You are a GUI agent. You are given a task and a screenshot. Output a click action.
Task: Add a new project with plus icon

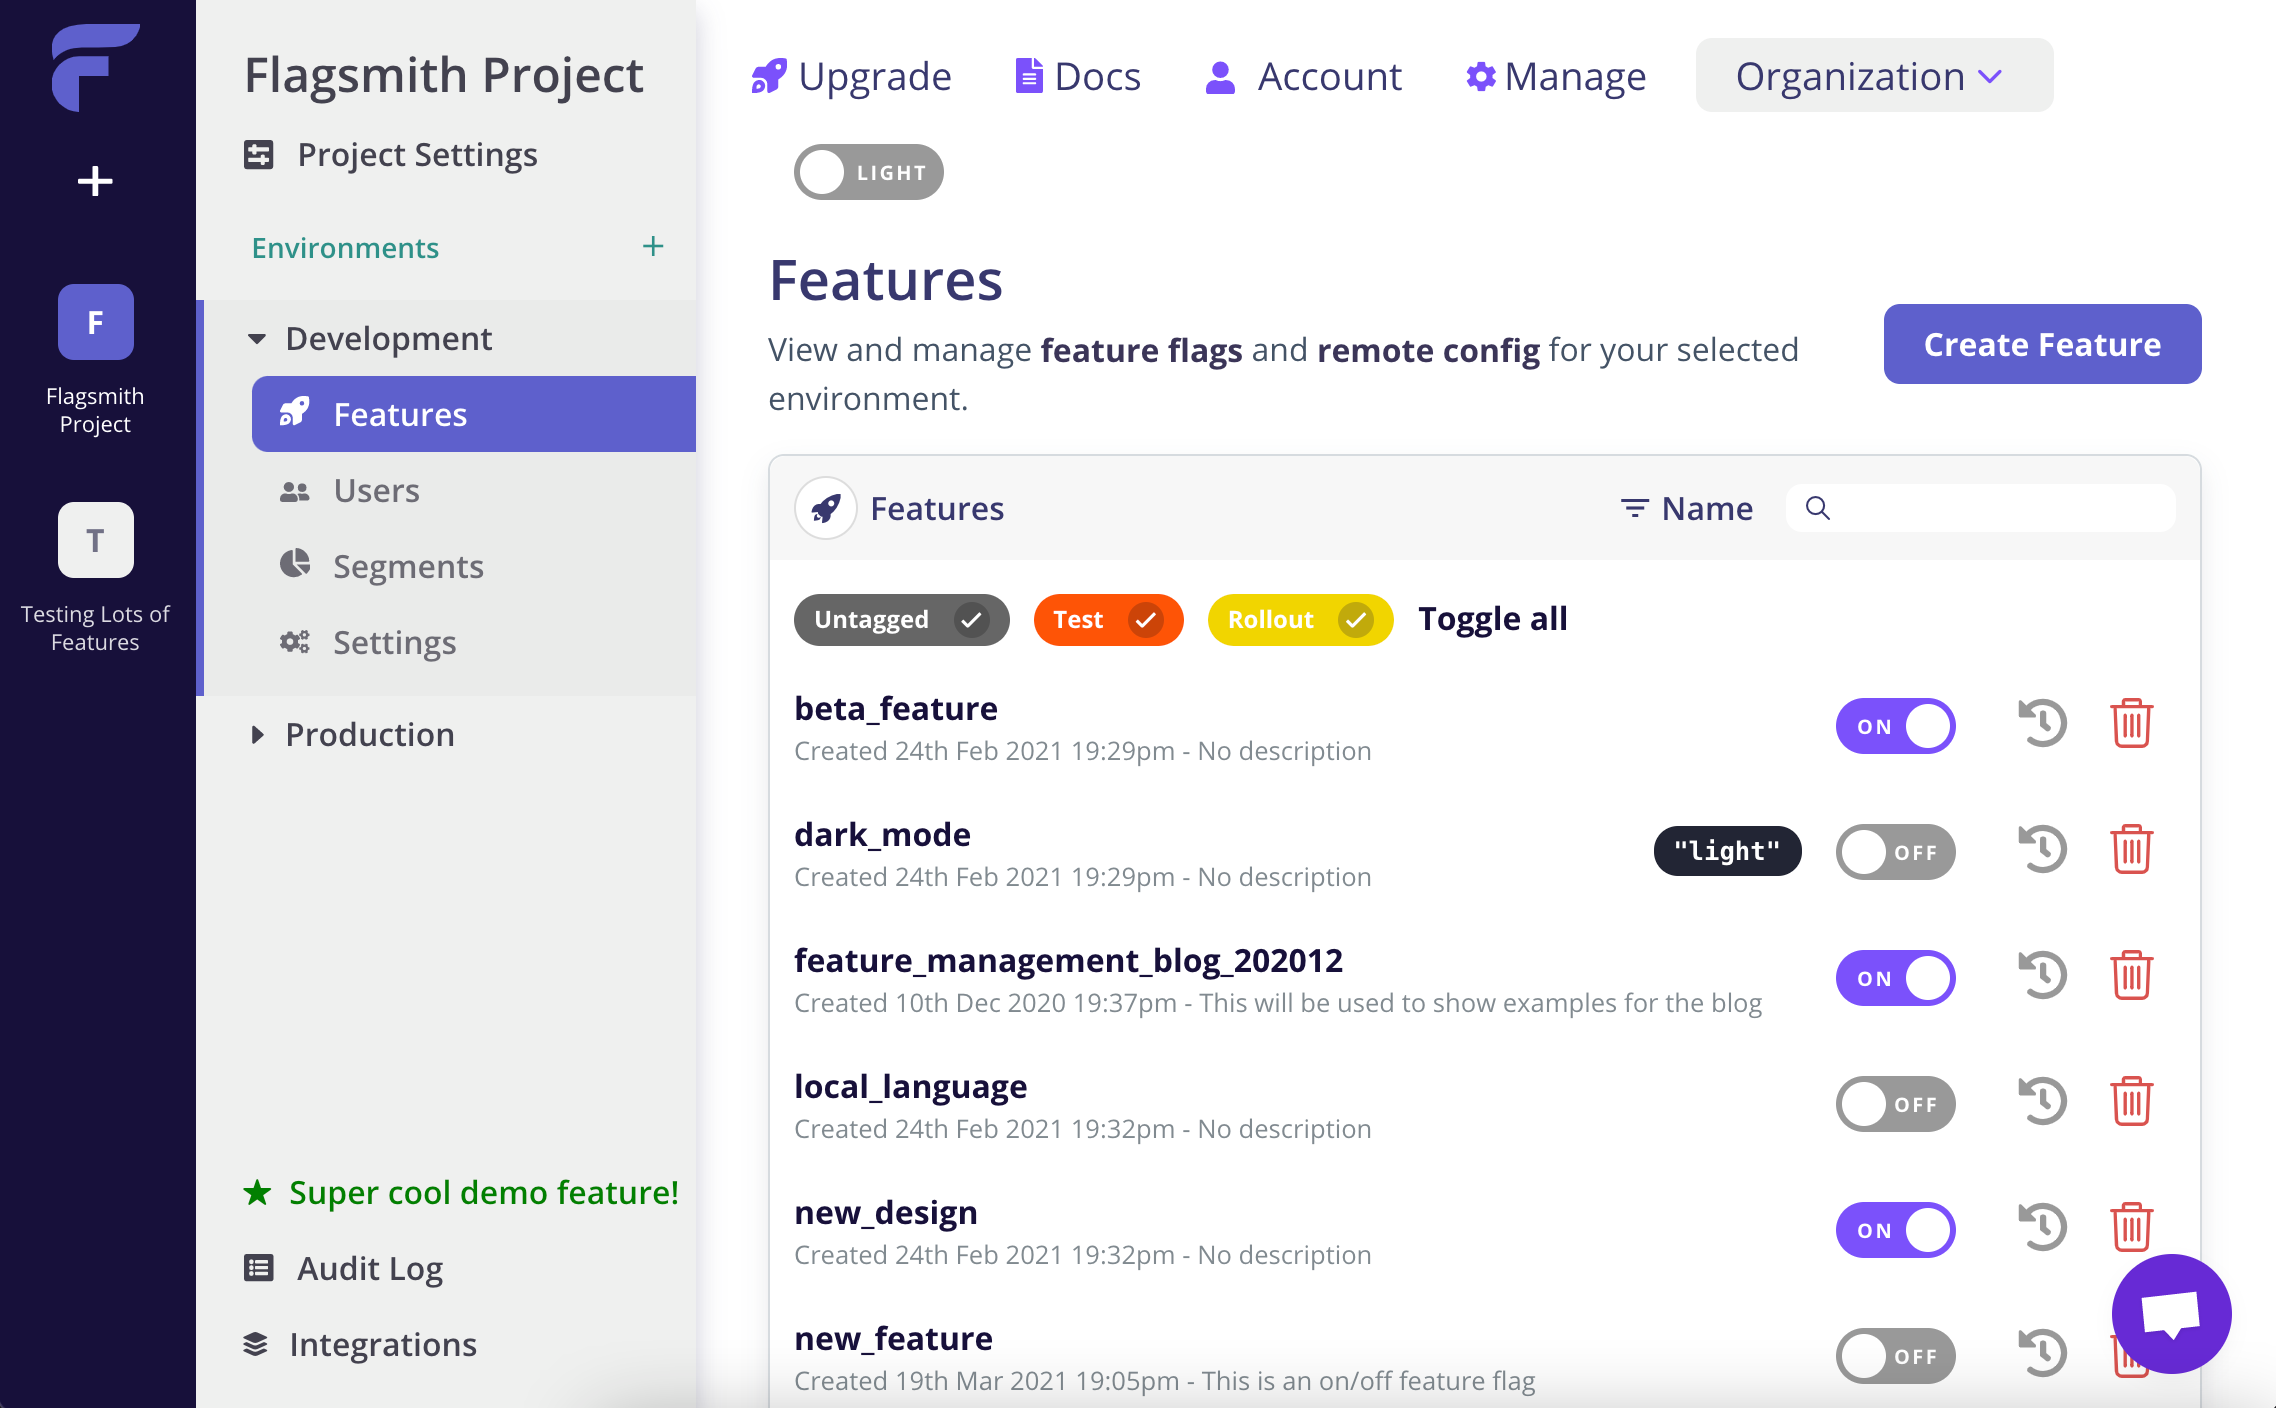[x=95, y=181]
